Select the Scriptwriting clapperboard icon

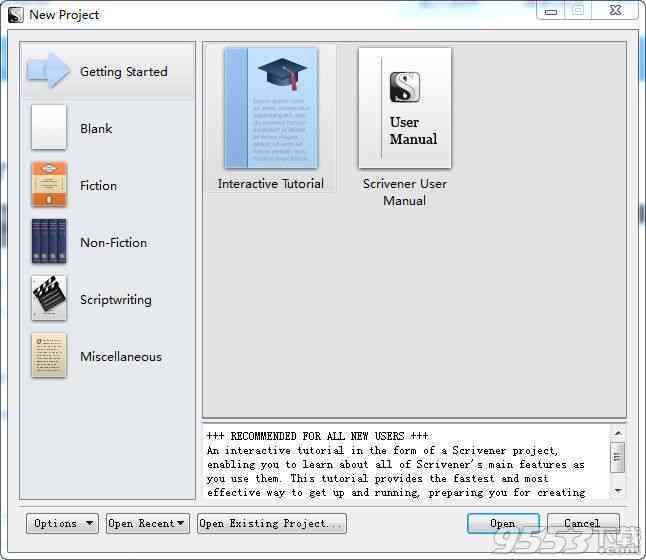49,298
